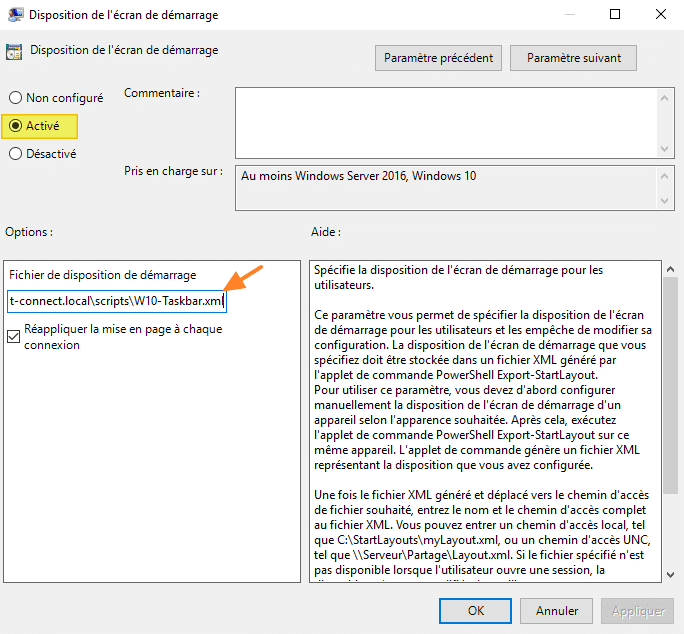Cancel with the Annuler button

(x=557, y=610)
